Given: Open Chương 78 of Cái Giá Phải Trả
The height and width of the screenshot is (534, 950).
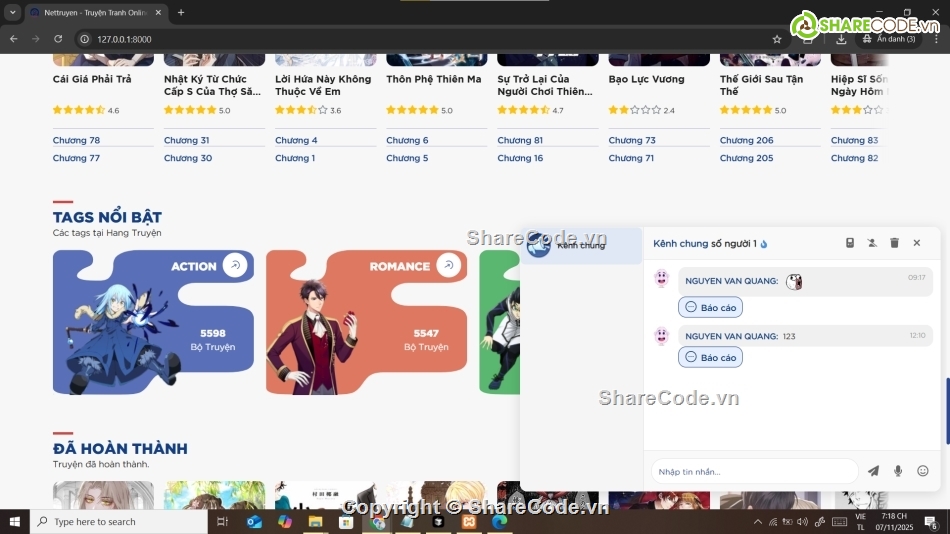Looking at the screenshot, I should [x=76, y=141].
